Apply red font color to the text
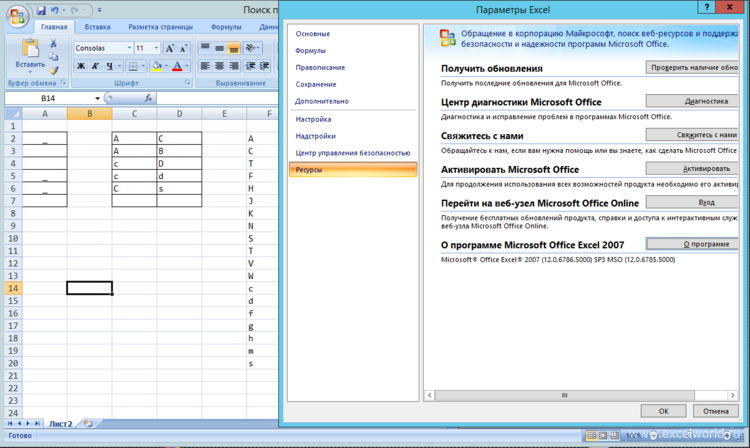 (177, 66)
